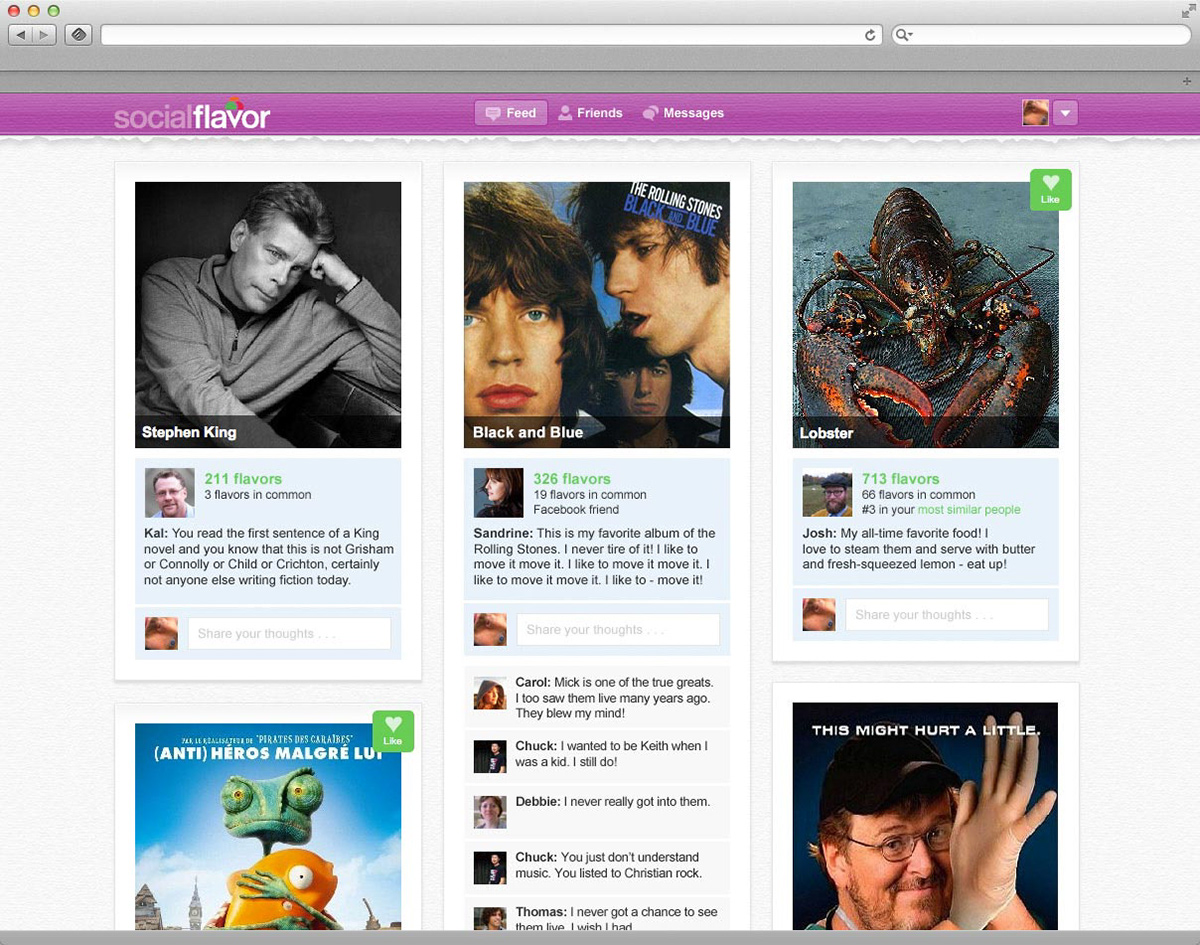
Task: Open the Friends tab
Action: point(590,113)
